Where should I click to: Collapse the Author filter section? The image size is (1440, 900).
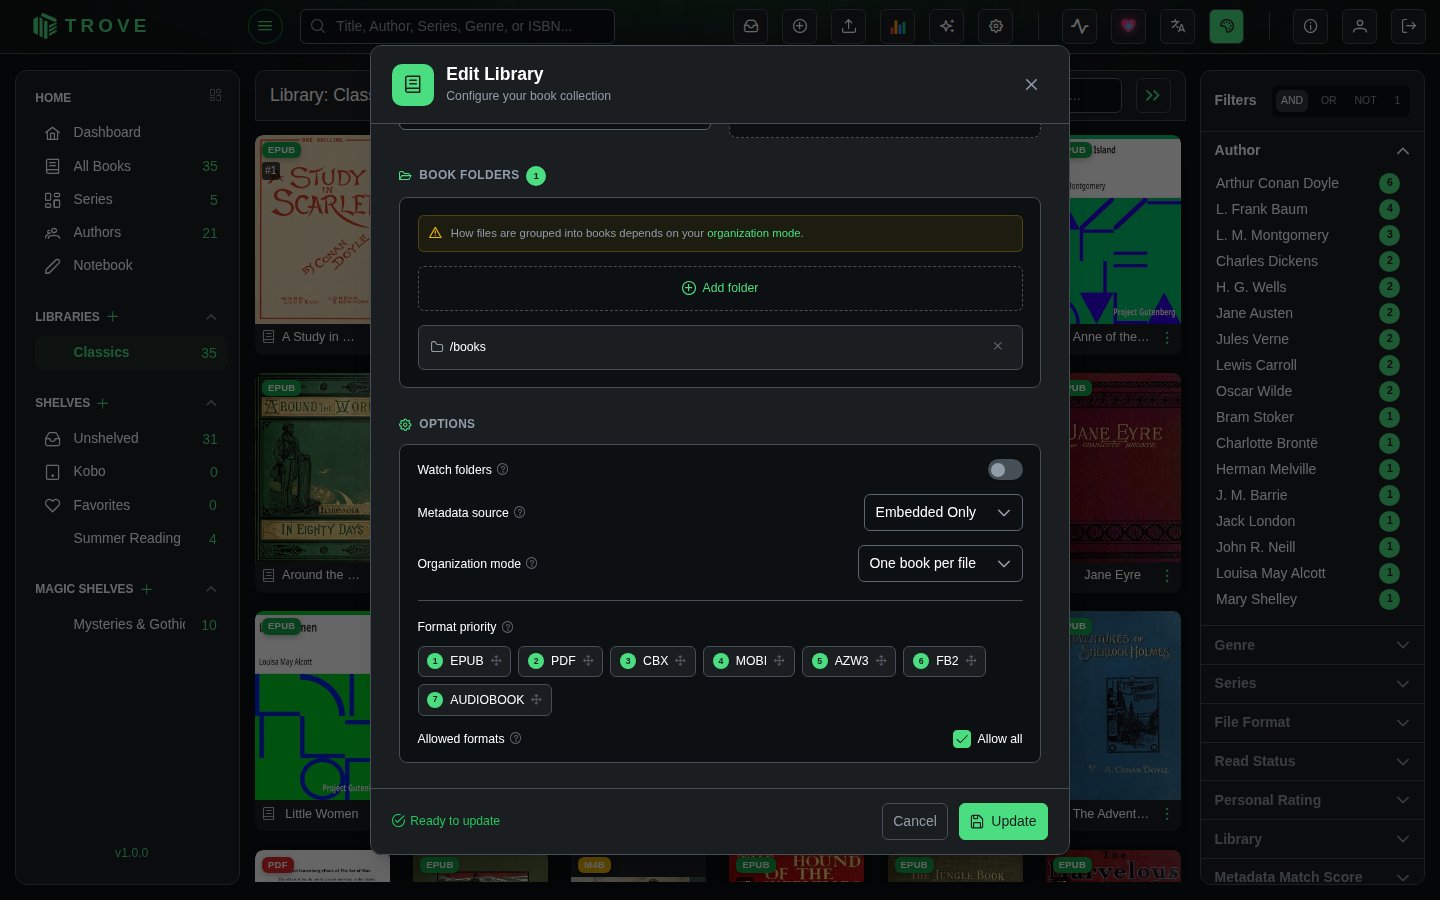point(1403,150)
